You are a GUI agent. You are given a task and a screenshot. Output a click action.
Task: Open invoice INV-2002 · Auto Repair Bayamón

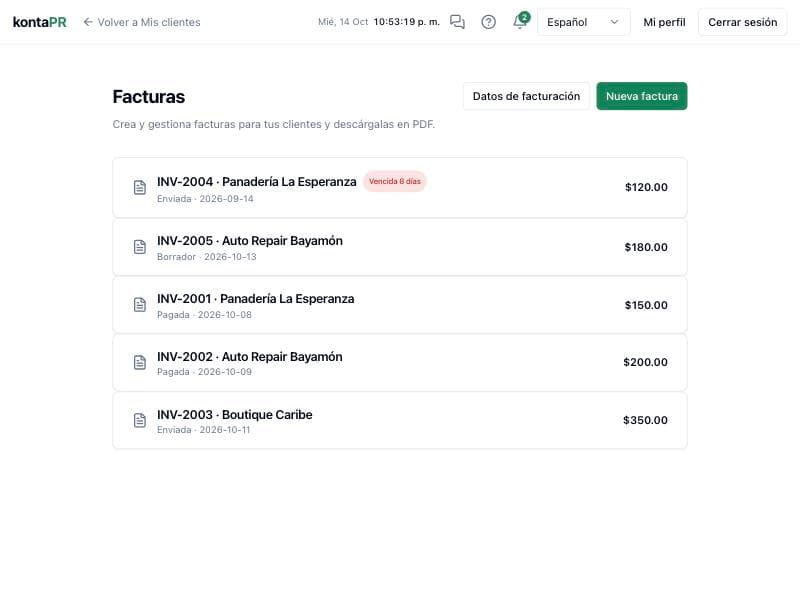tap(399, 363)
